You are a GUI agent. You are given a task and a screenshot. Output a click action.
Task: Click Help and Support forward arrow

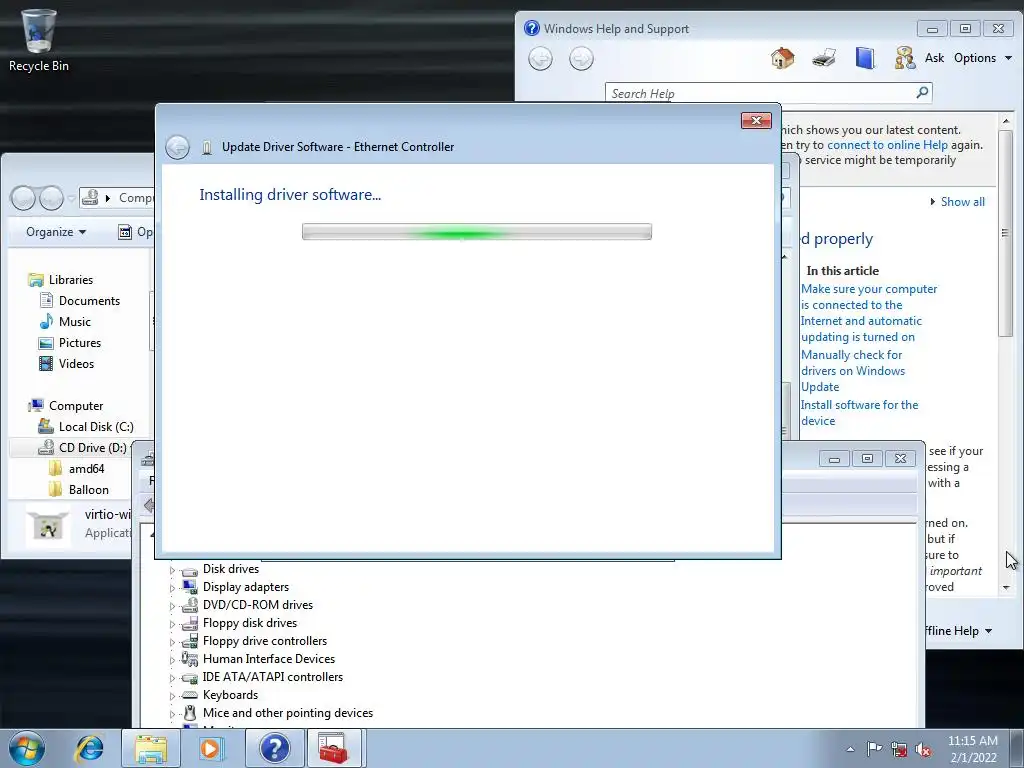pos(581,59)
